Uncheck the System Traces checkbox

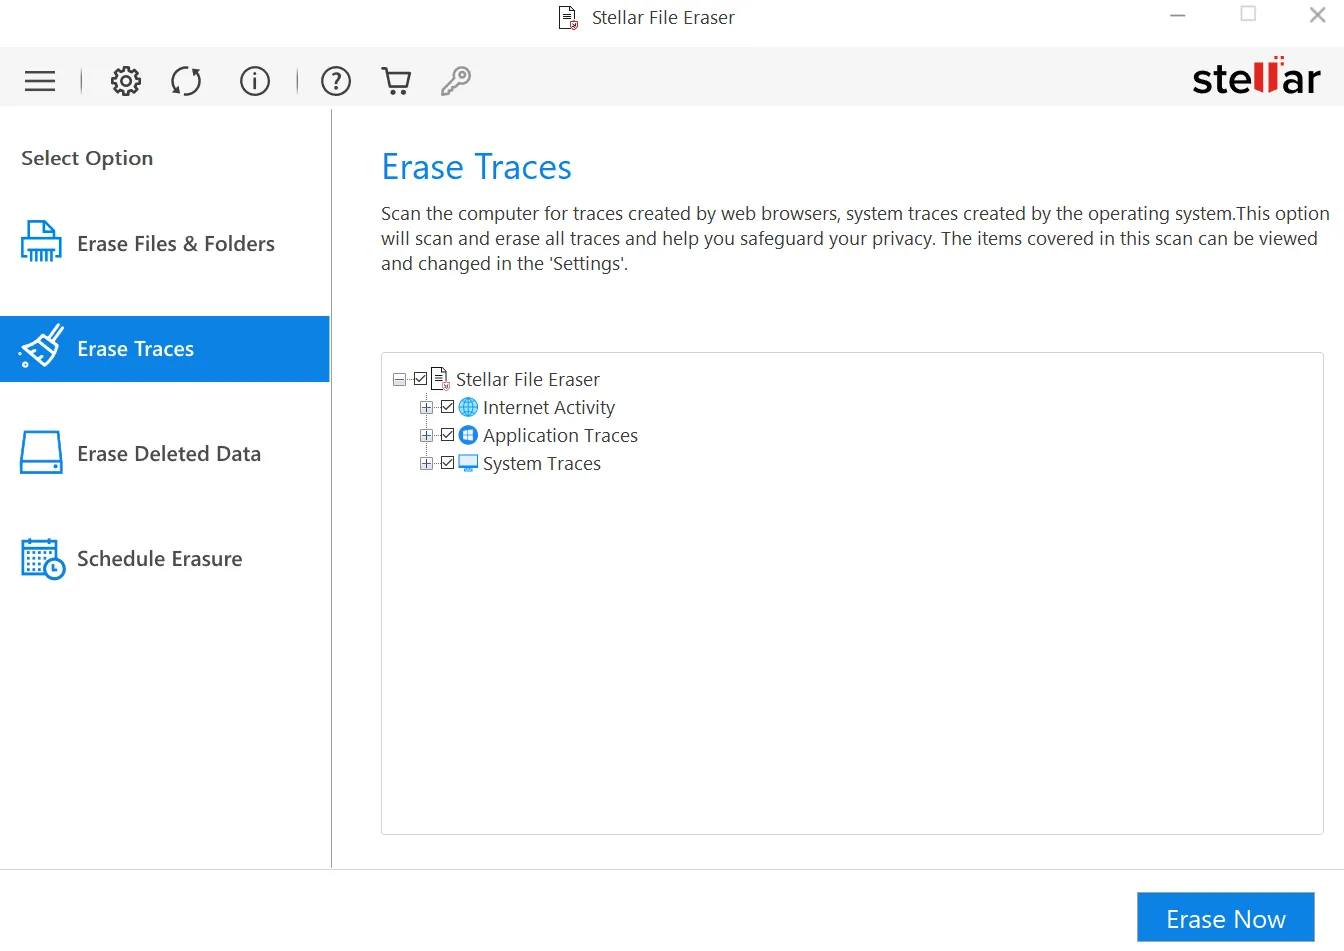[x=447, y=463]
